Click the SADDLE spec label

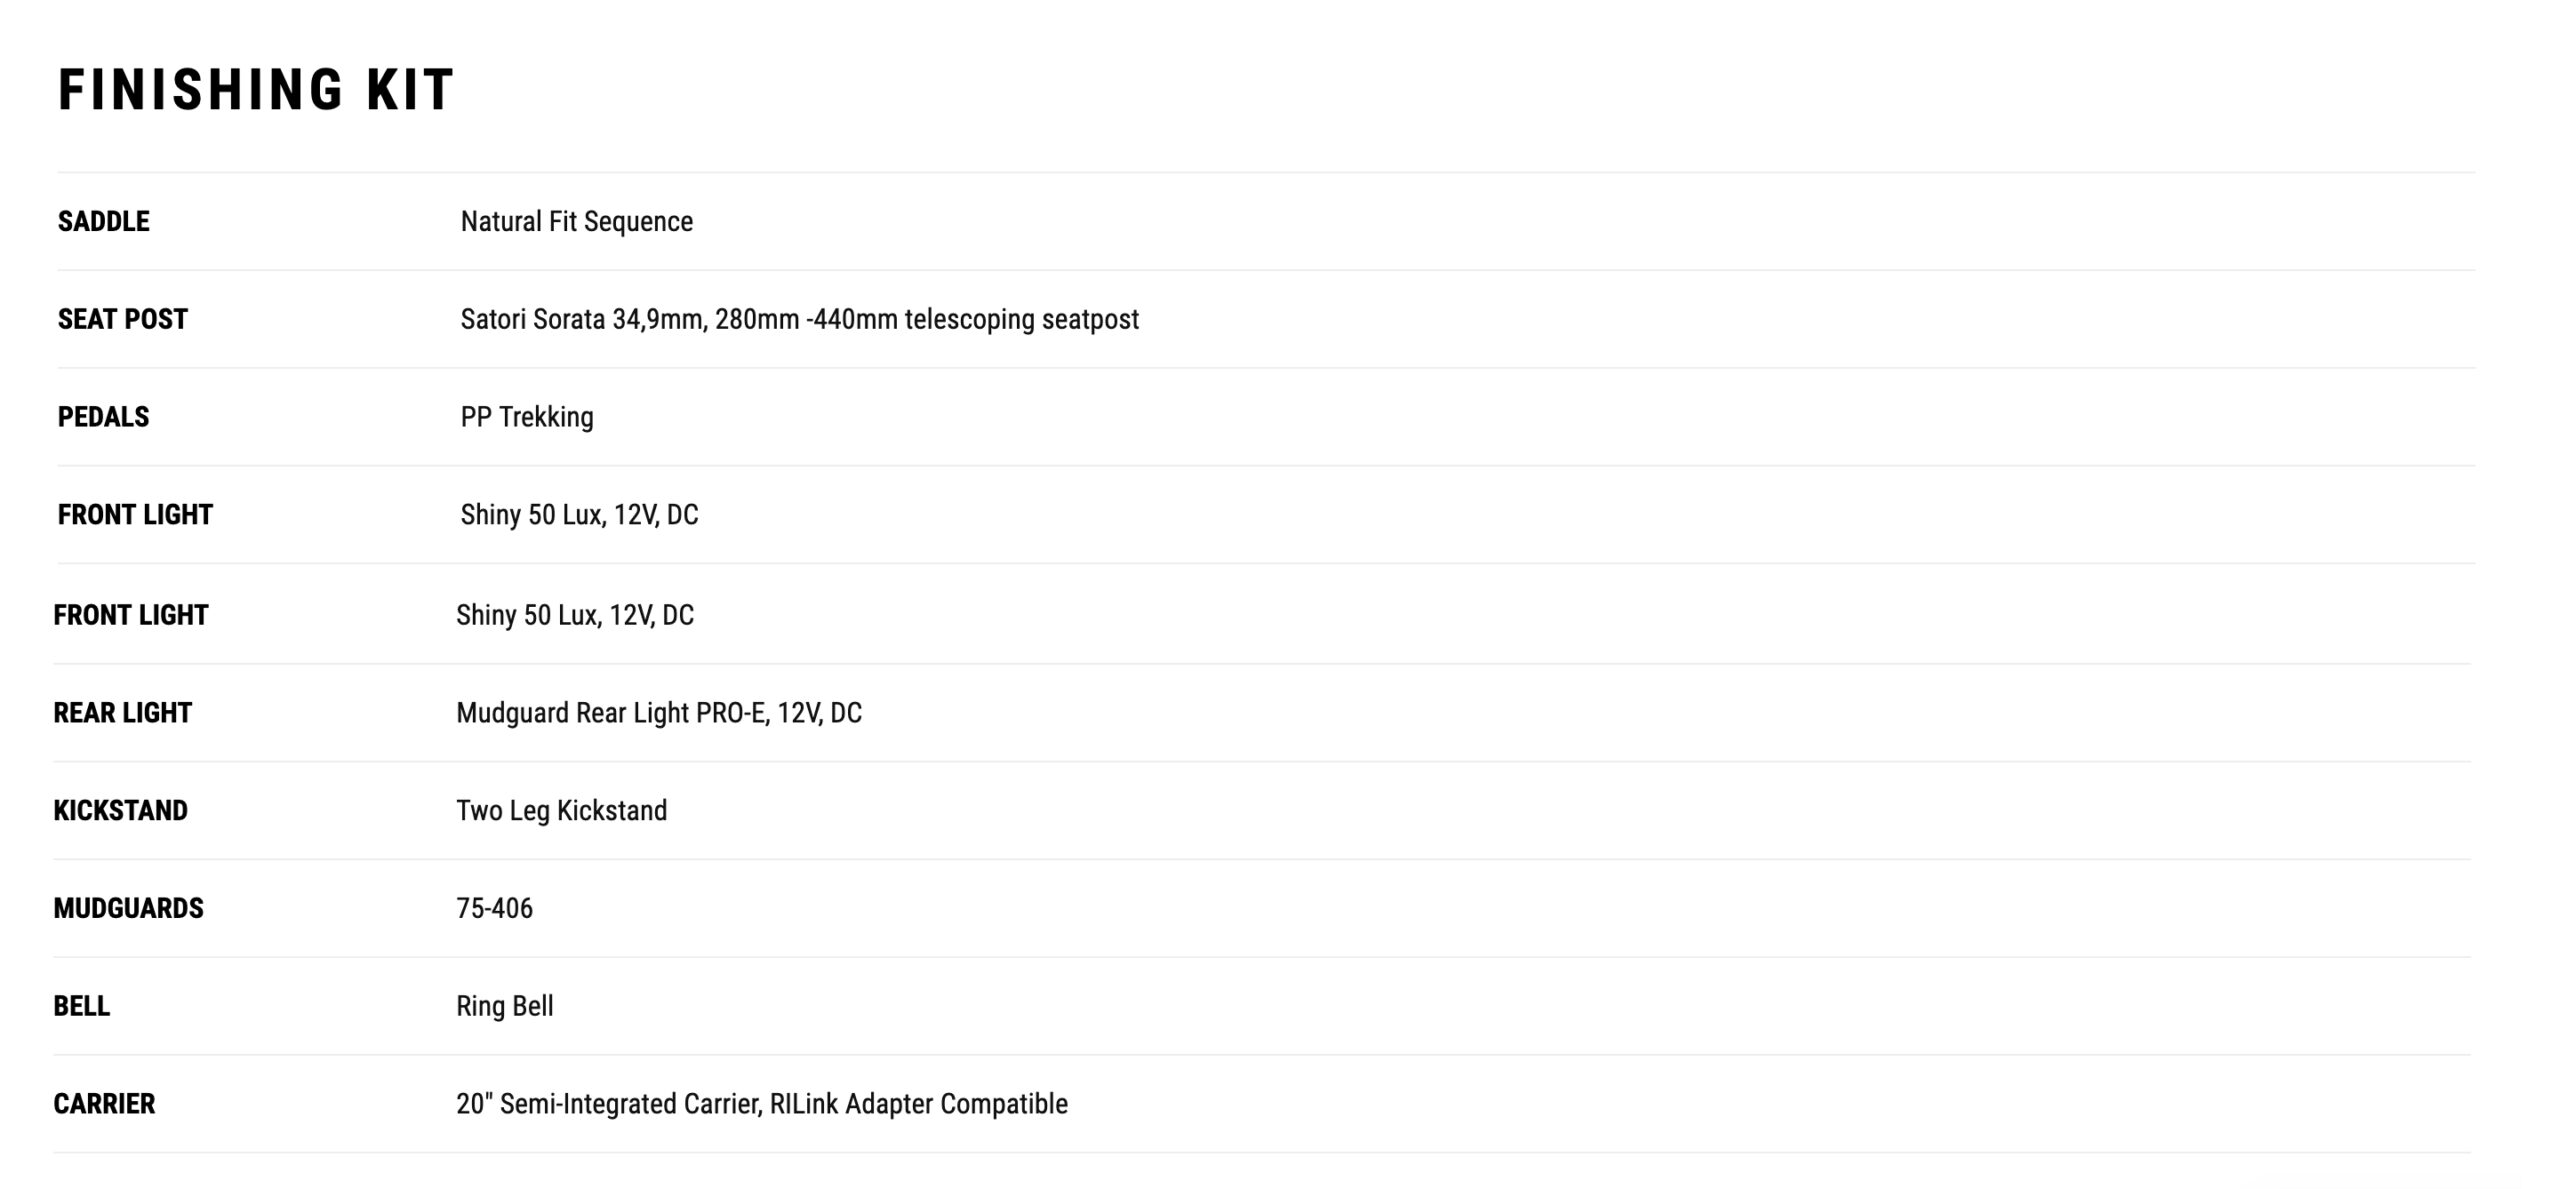(x=103, y=221)
